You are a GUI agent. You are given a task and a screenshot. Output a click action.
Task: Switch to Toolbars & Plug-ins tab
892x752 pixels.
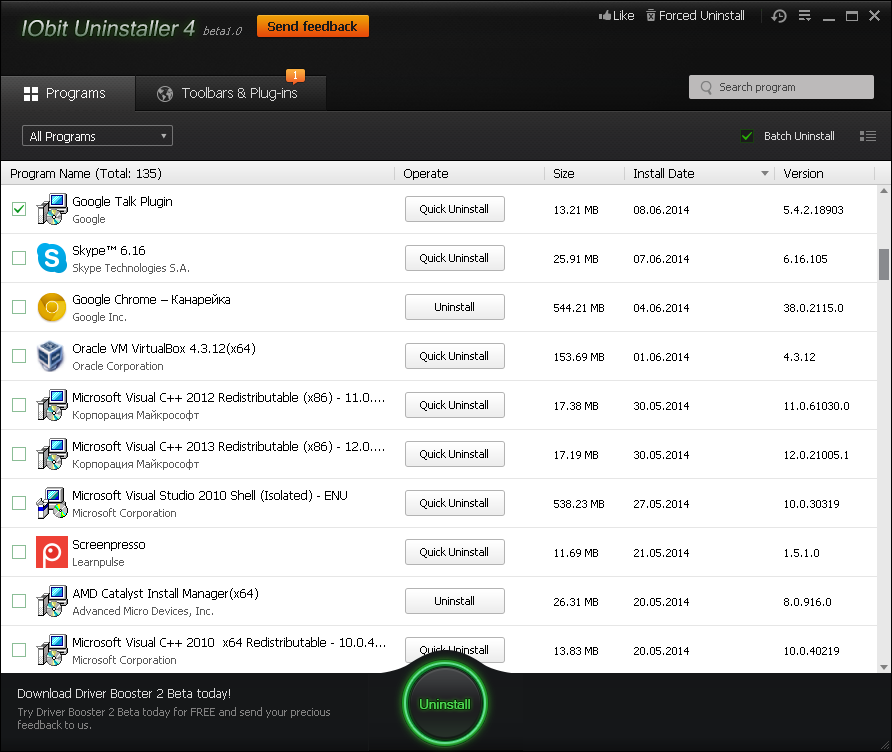click(x=230, y=93)
